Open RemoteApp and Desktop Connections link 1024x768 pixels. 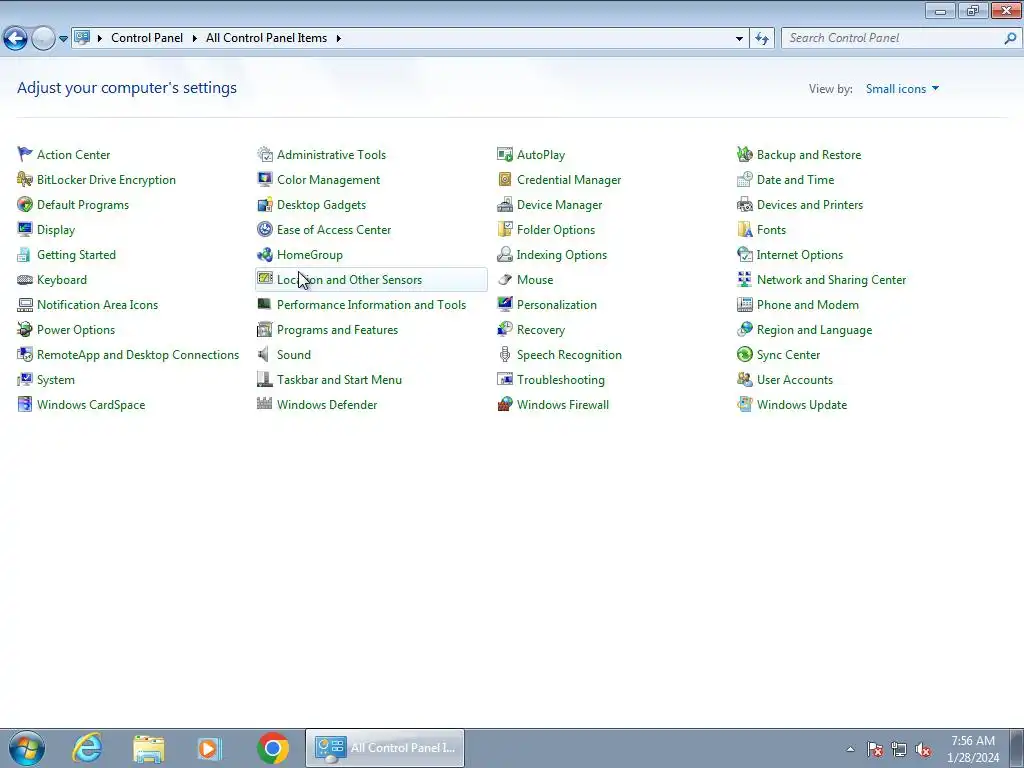[138, 355]
